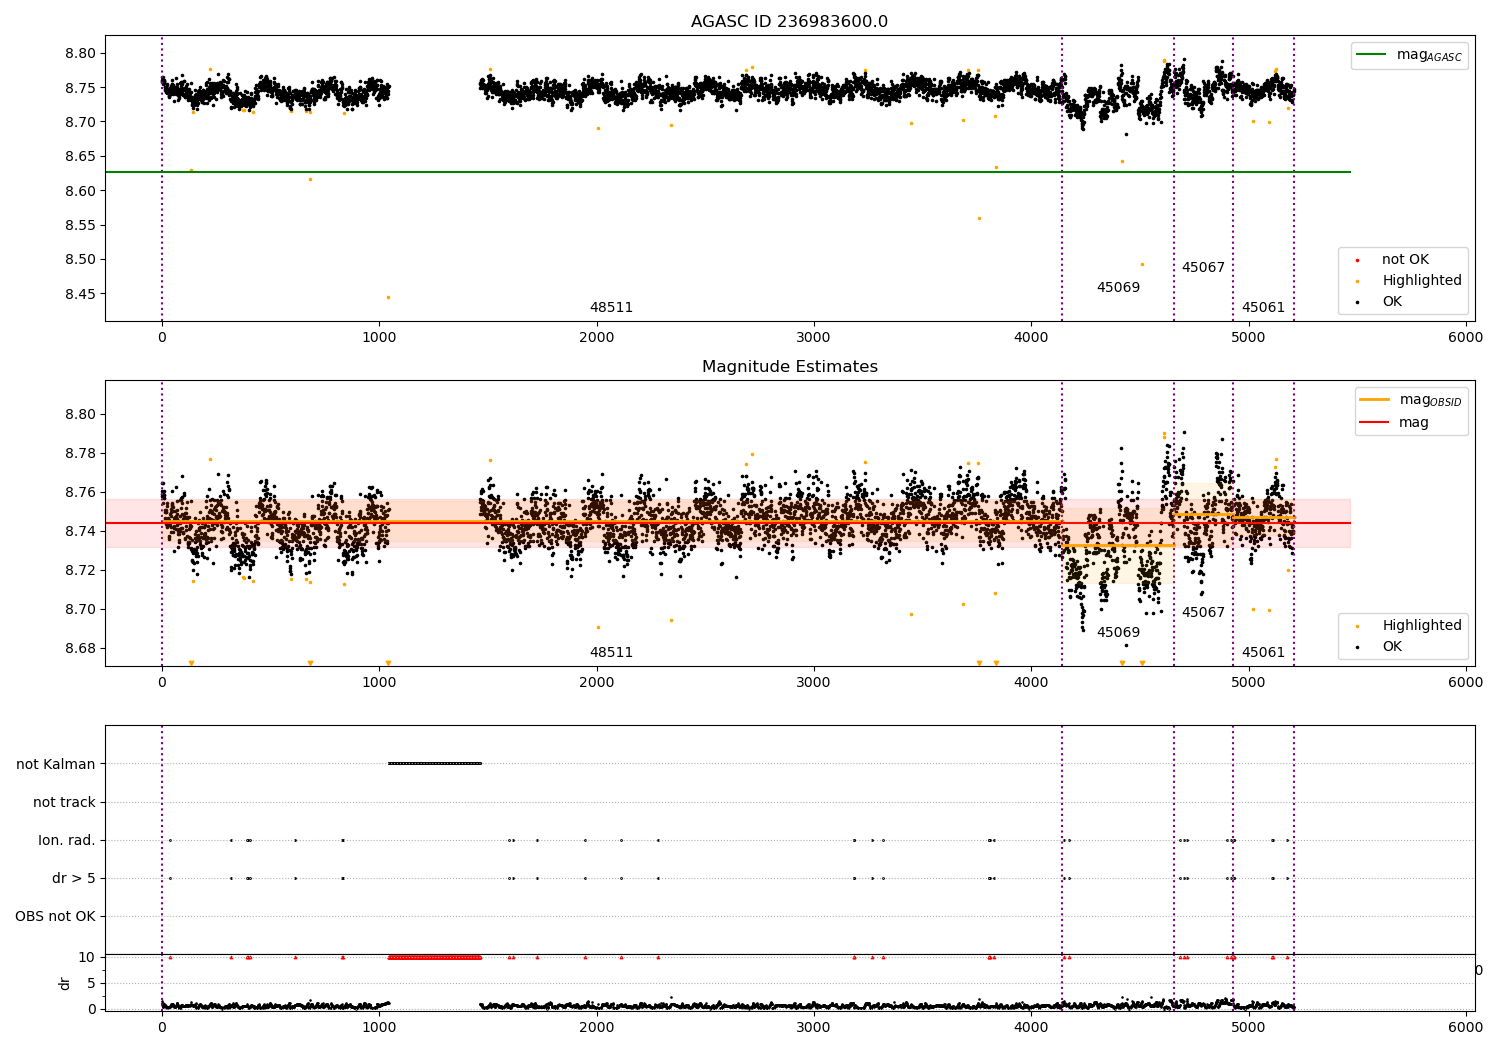Click observation label 45061 in top plot
Viewport: 1500px width, 1050px height.
click(1263, 308)
